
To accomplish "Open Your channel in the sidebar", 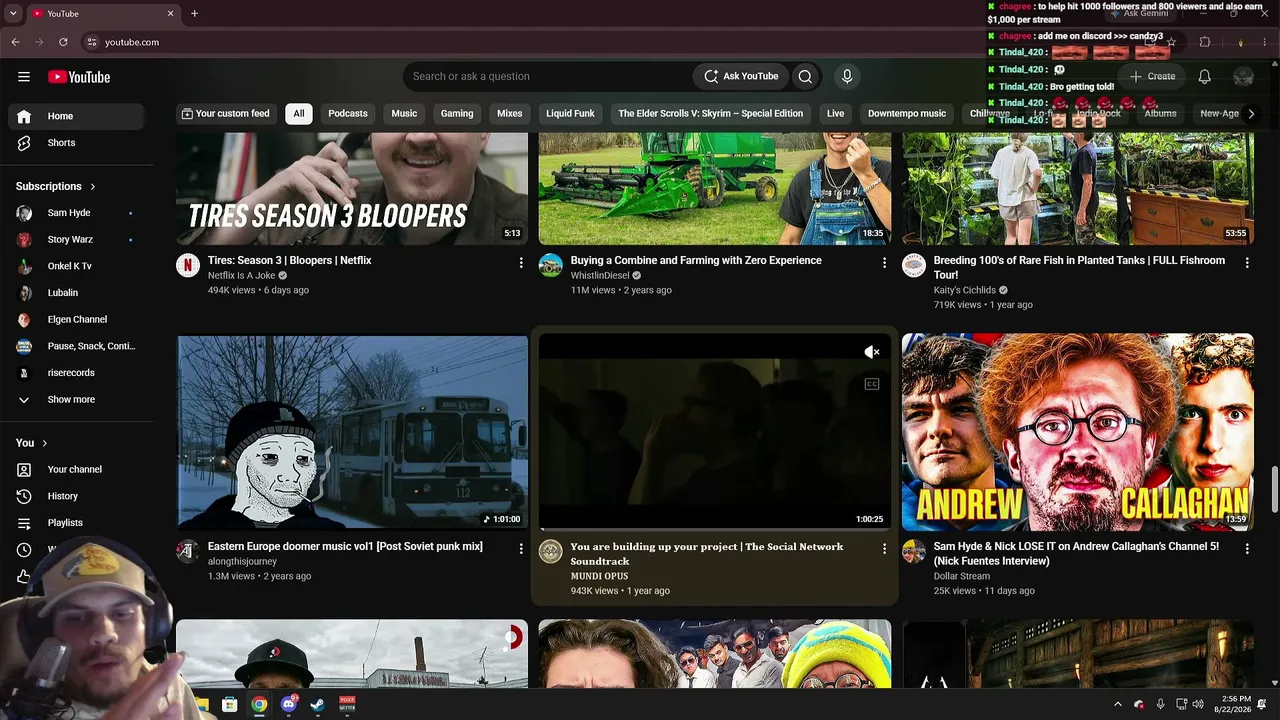I will [x=77, y=469].
